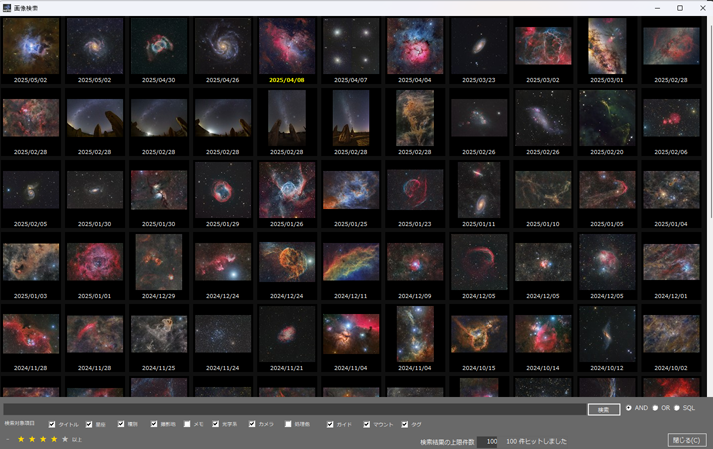
Task: Select the OR radio button
Action: (x=655, y=408)
